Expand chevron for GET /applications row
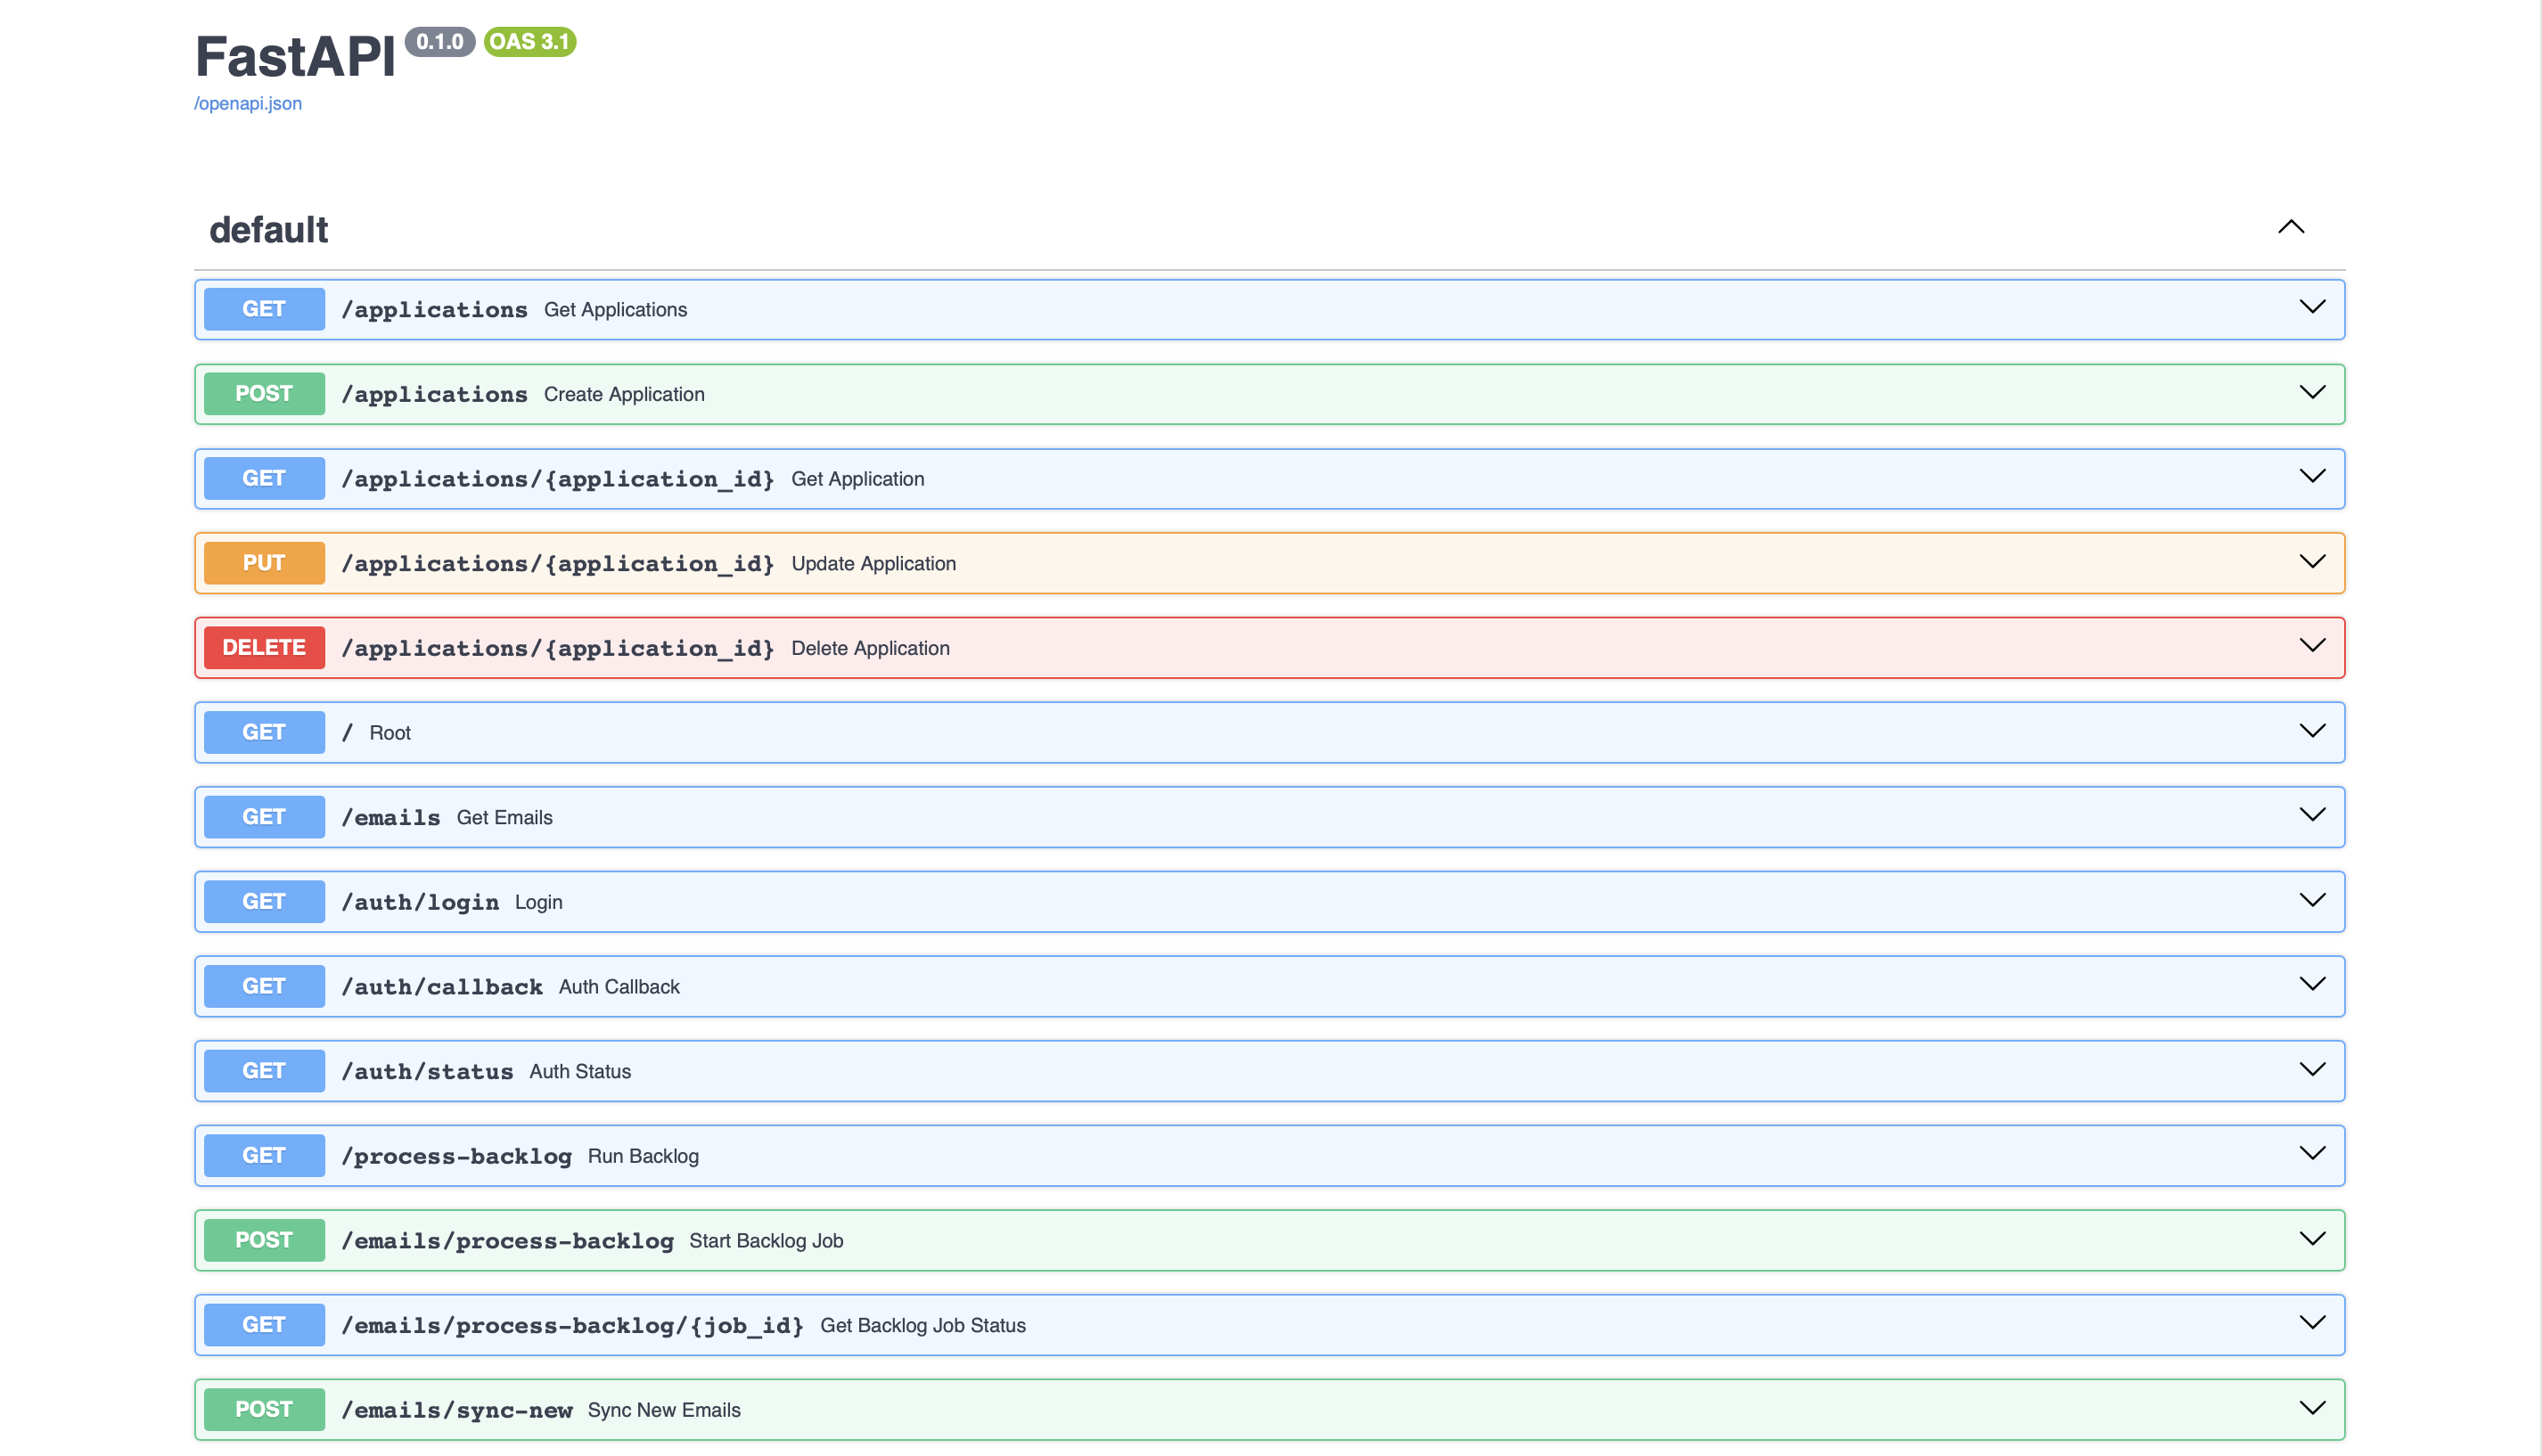The image size is (2542, 1456). 2313,307
